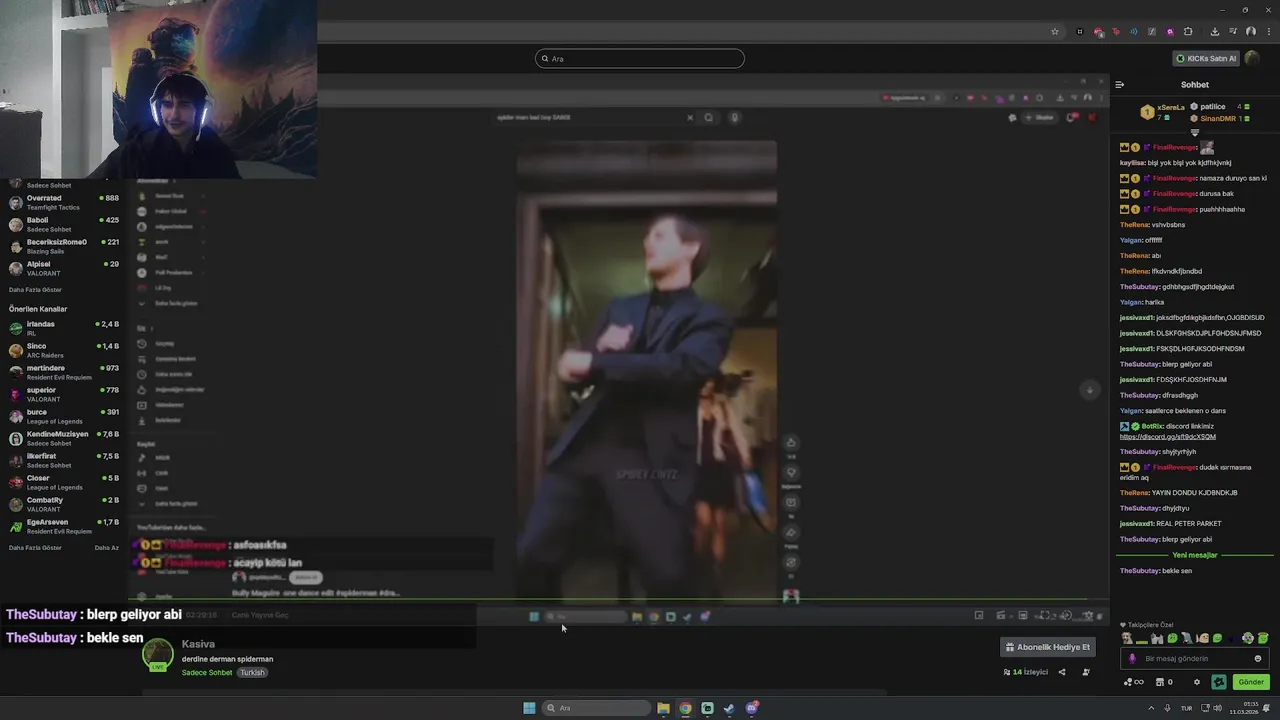Open the emoji picker in chat input
Screen dimensions: 1280x720
coord(1258,658)
